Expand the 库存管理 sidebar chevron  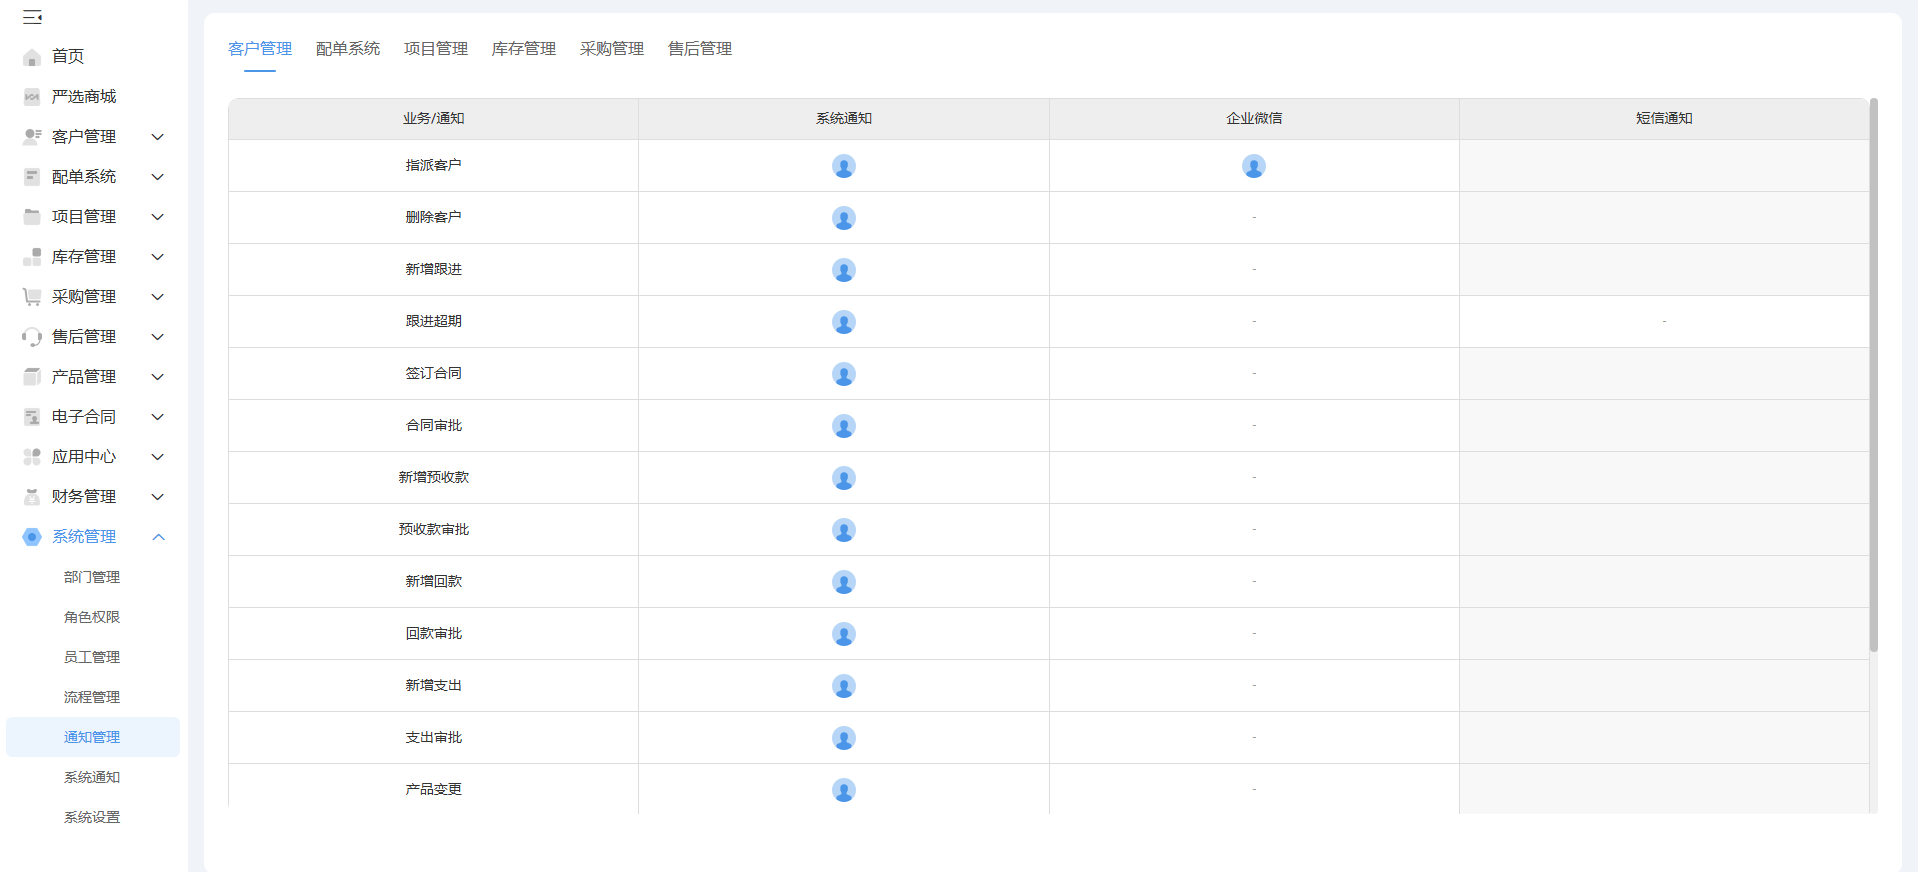click(x=157, y=257)
